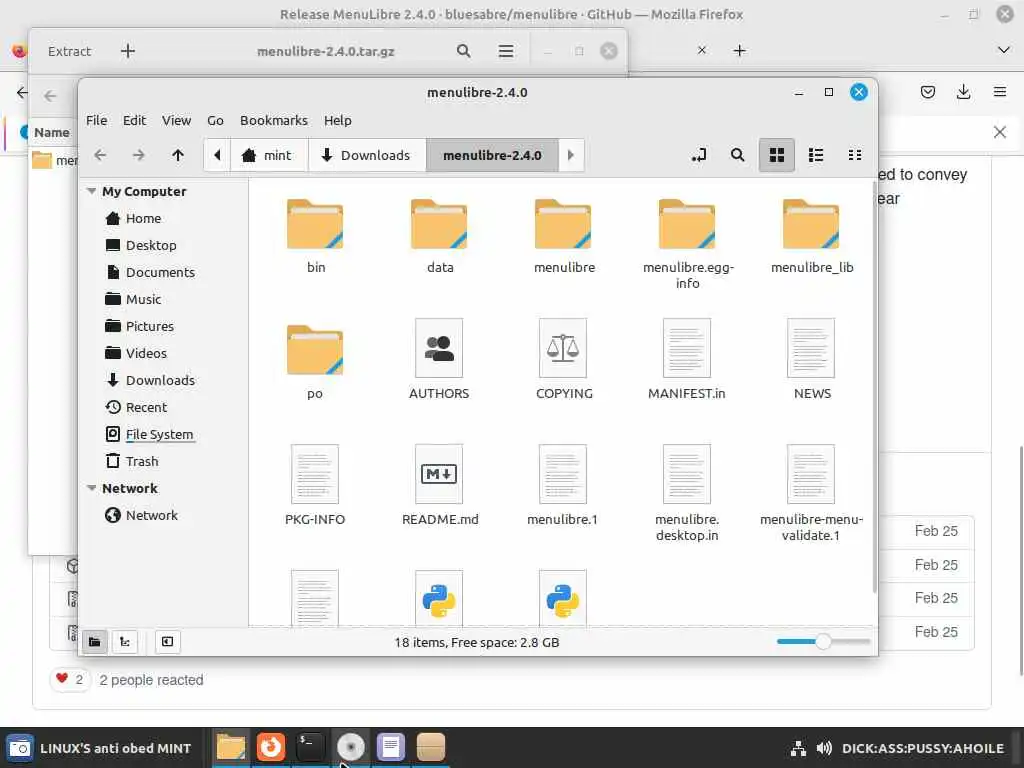Collapse the Network section
This screenshot has width=1024, height=768.
point(91,488)
